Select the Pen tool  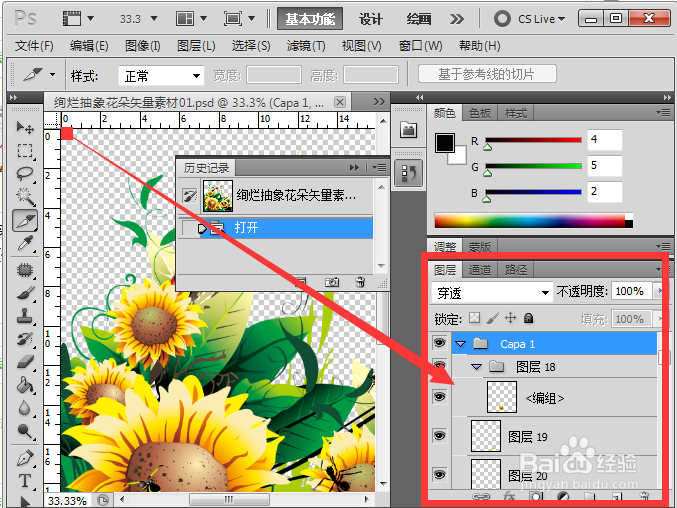pyautogui.click(x=25, y=458)
